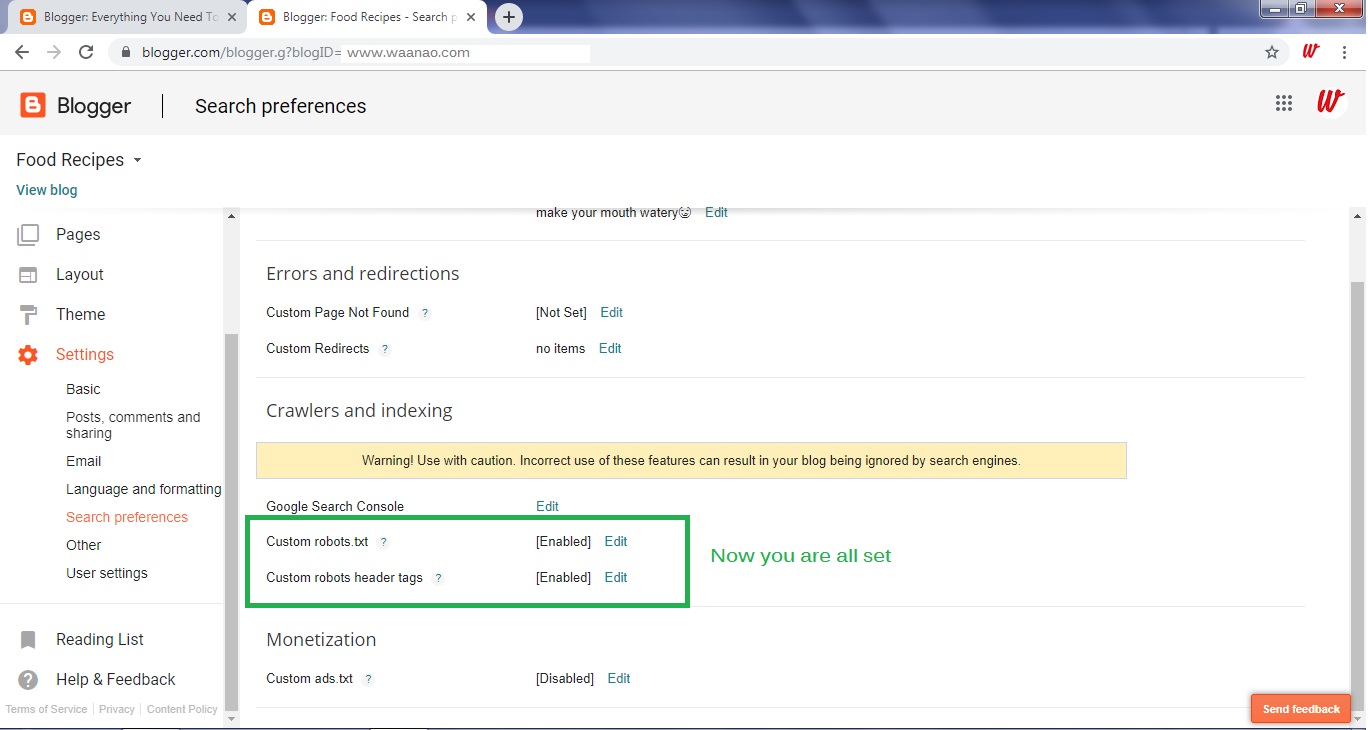Click the main page scrollbar up arrow
The height and width of the screenshot is (730, 1368).
tap(1357, 215)
